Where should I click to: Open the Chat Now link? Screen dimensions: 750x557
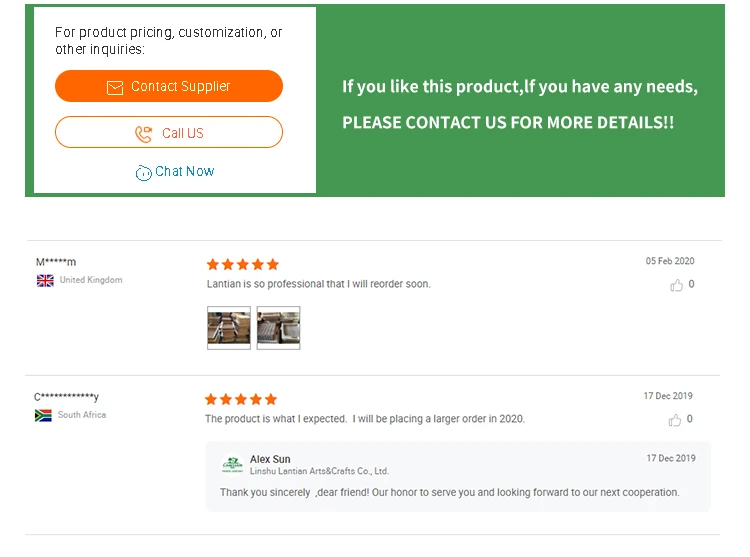(184, 171)
